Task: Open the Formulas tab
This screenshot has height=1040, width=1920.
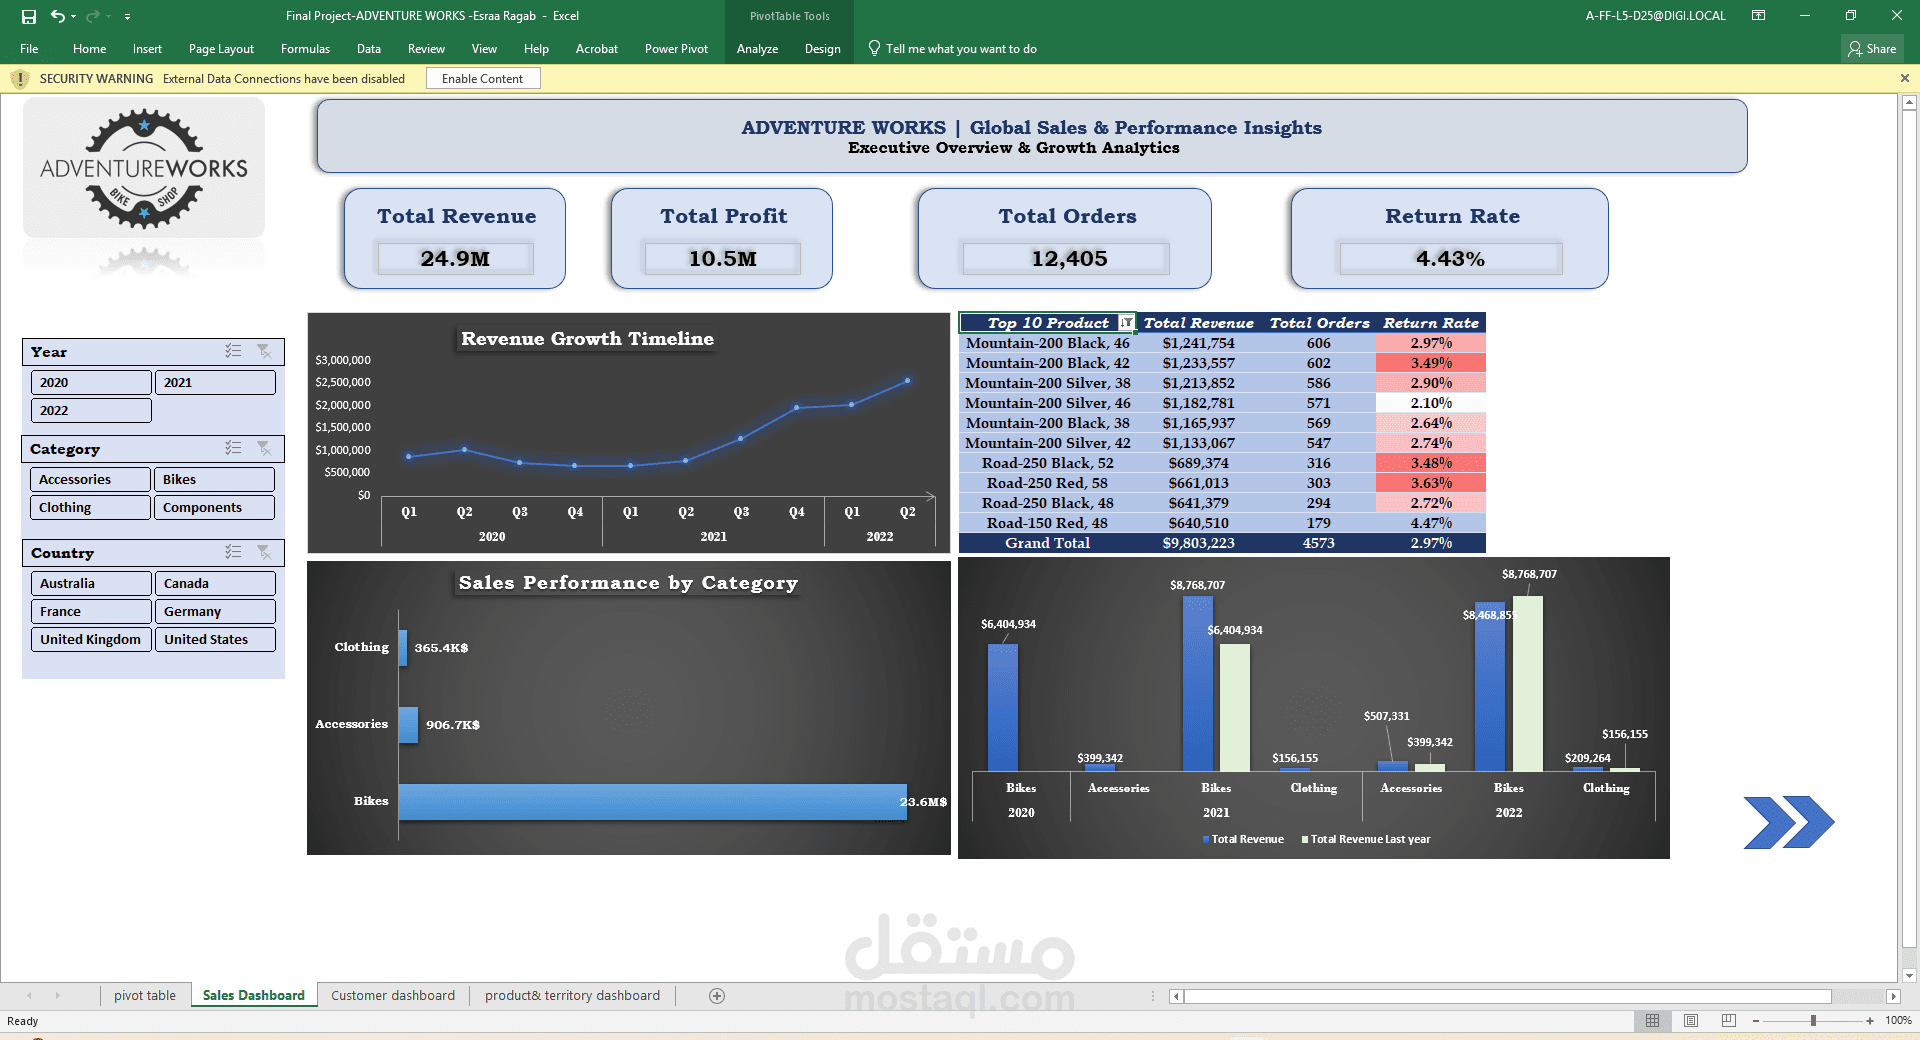Action: [305, 49]
